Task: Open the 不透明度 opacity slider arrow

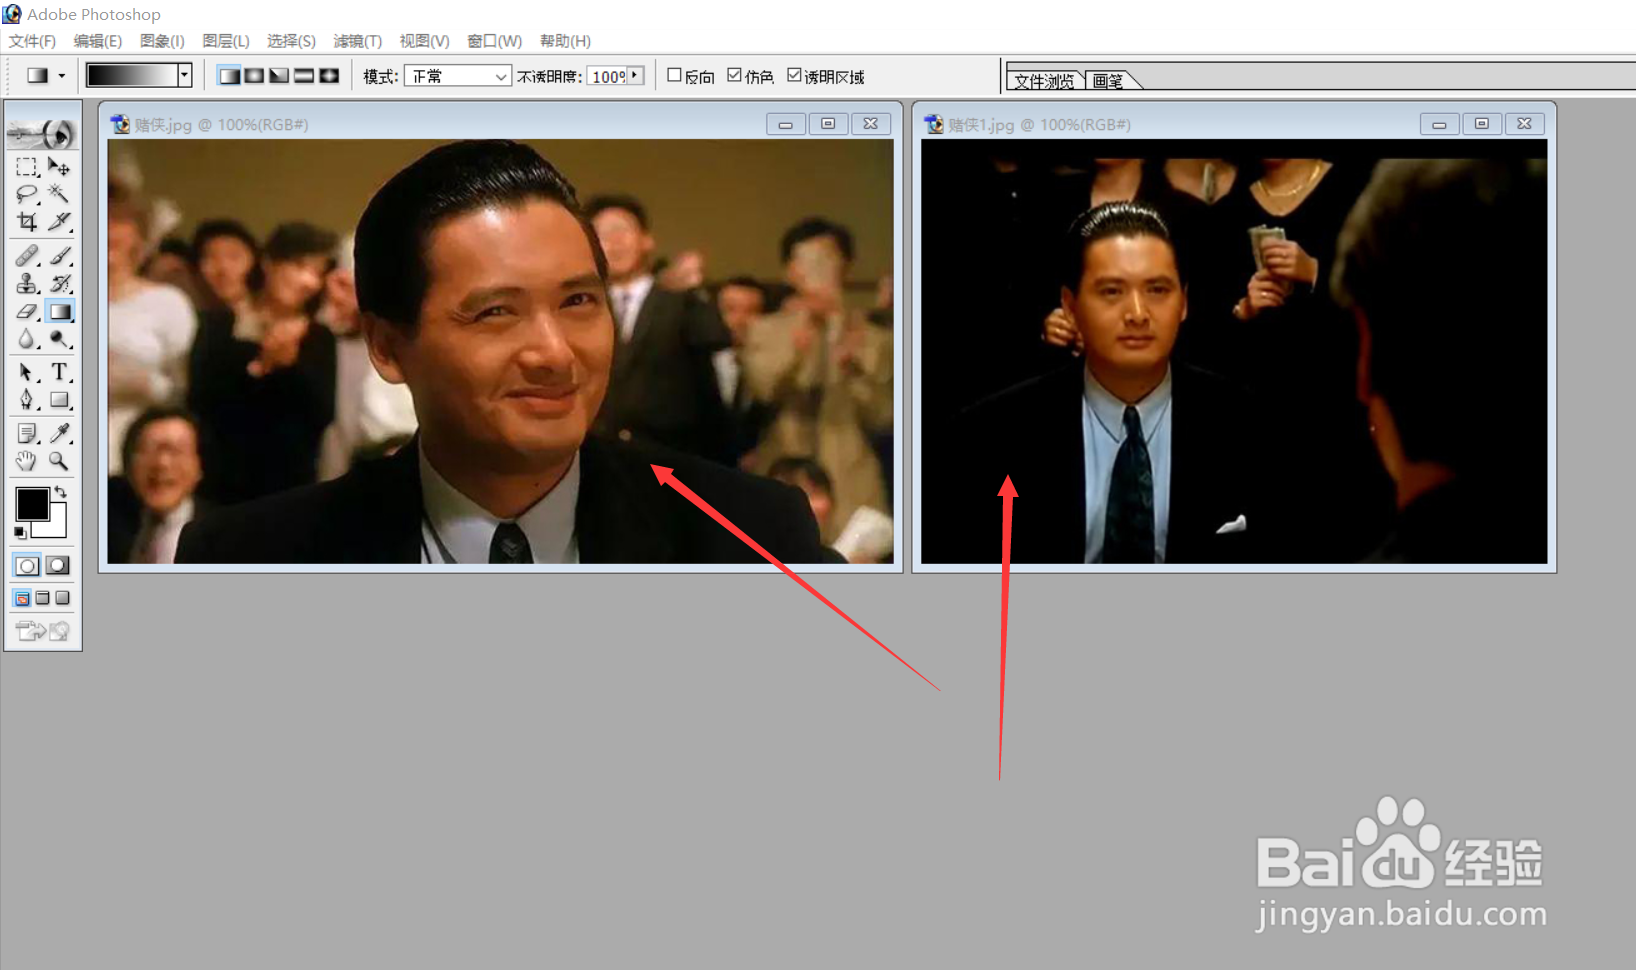Action: coord(635,76)
